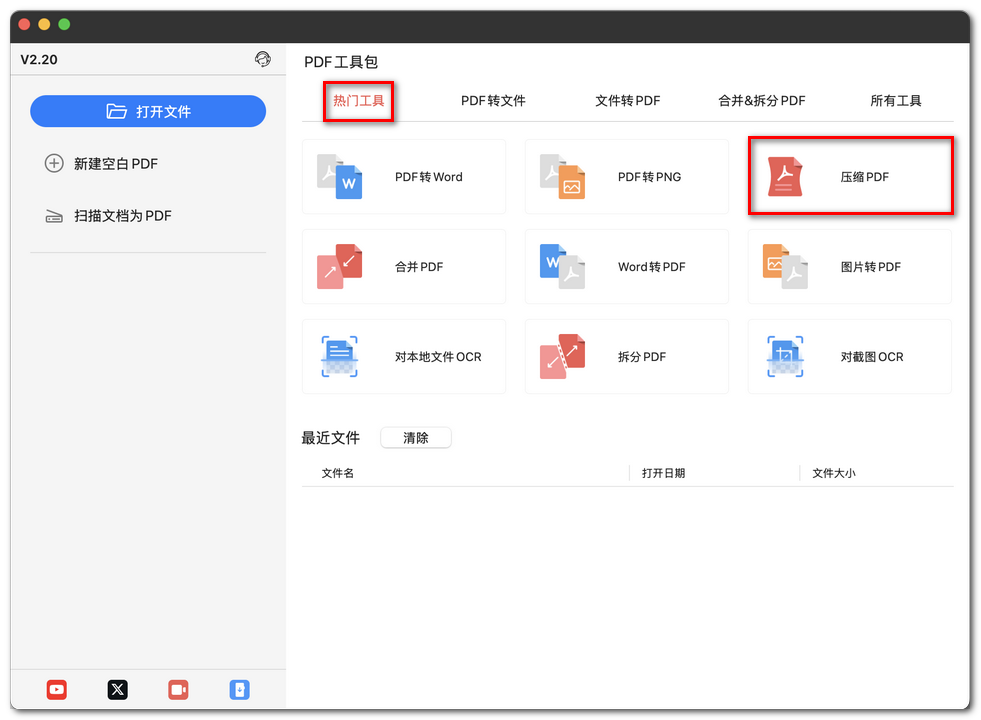Click the X social media icon

point(117,689)
